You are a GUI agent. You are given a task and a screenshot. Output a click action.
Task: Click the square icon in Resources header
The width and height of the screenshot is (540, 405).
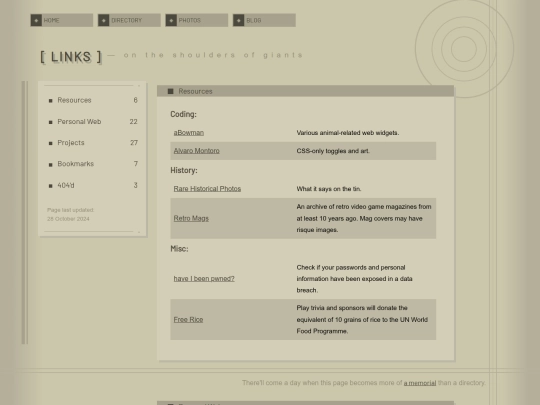tap(170, 91)
